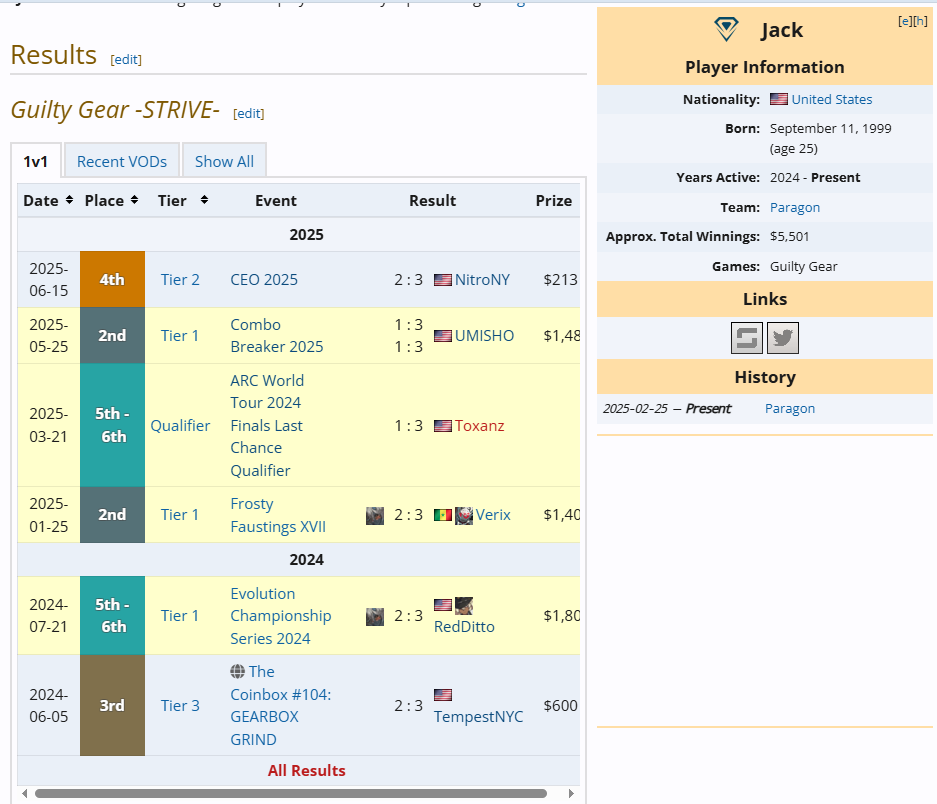Screen dimensions: 937x804
Task: Click the 4th place cell for CEO 2025
Action: [112, 279]
